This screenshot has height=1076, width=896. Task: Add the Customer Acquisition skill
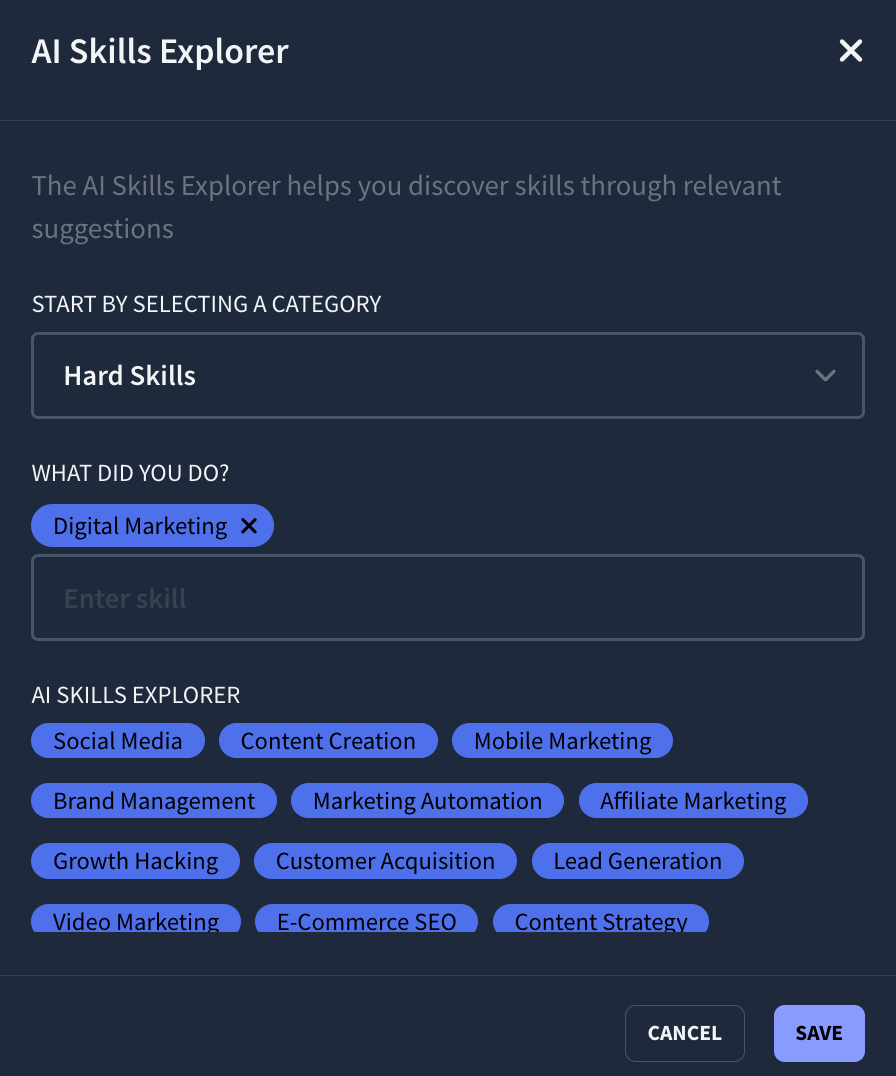tap(385, 860)
